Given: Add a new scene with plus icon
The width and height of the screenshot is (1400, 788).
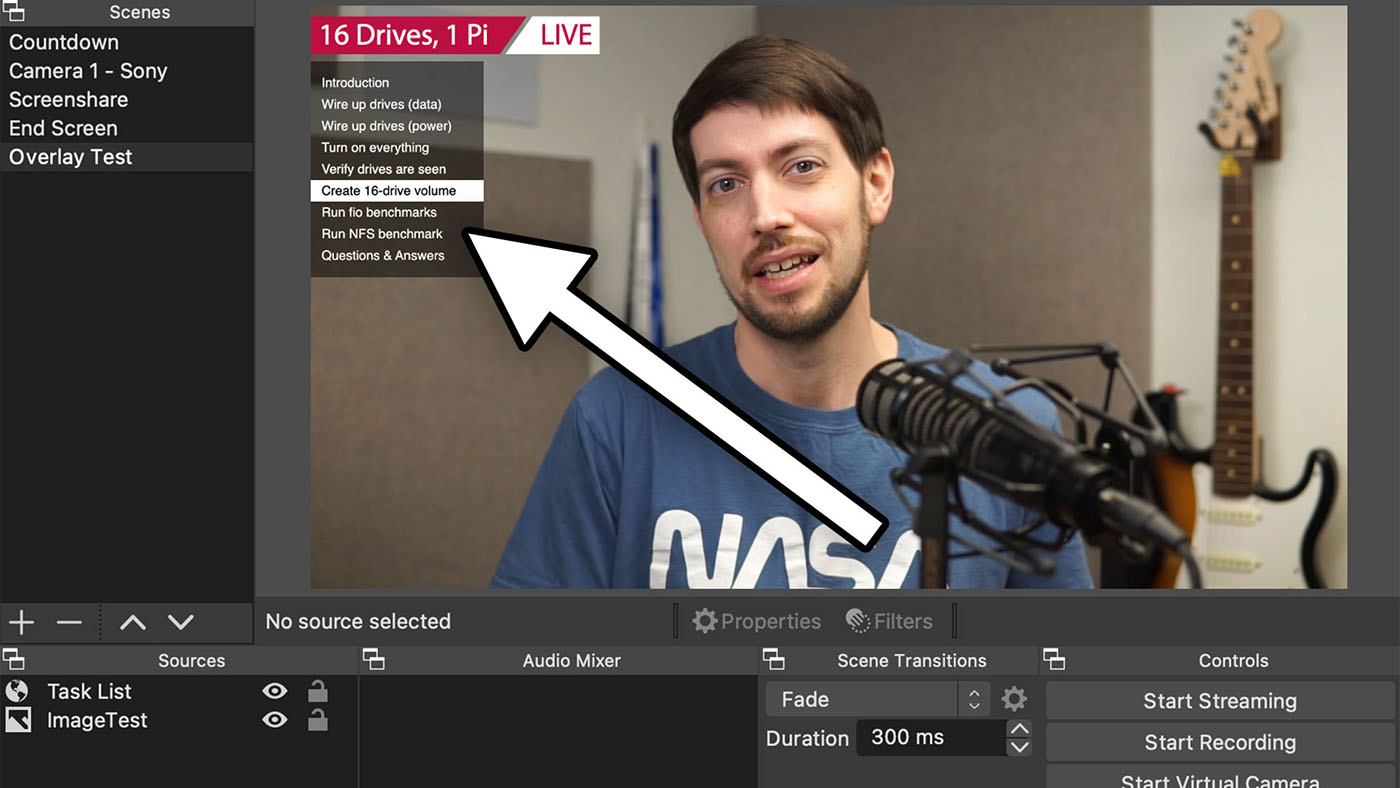Looking at the screenshot, I should point(21,622).
